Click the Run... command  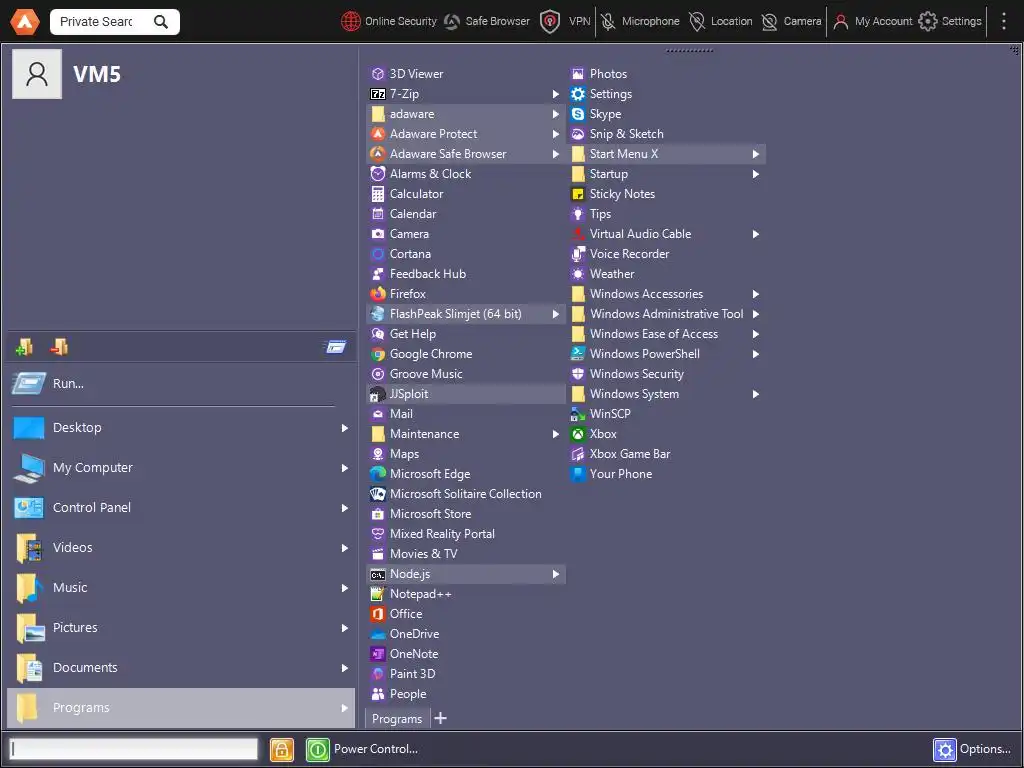click(x=181, y=384)
